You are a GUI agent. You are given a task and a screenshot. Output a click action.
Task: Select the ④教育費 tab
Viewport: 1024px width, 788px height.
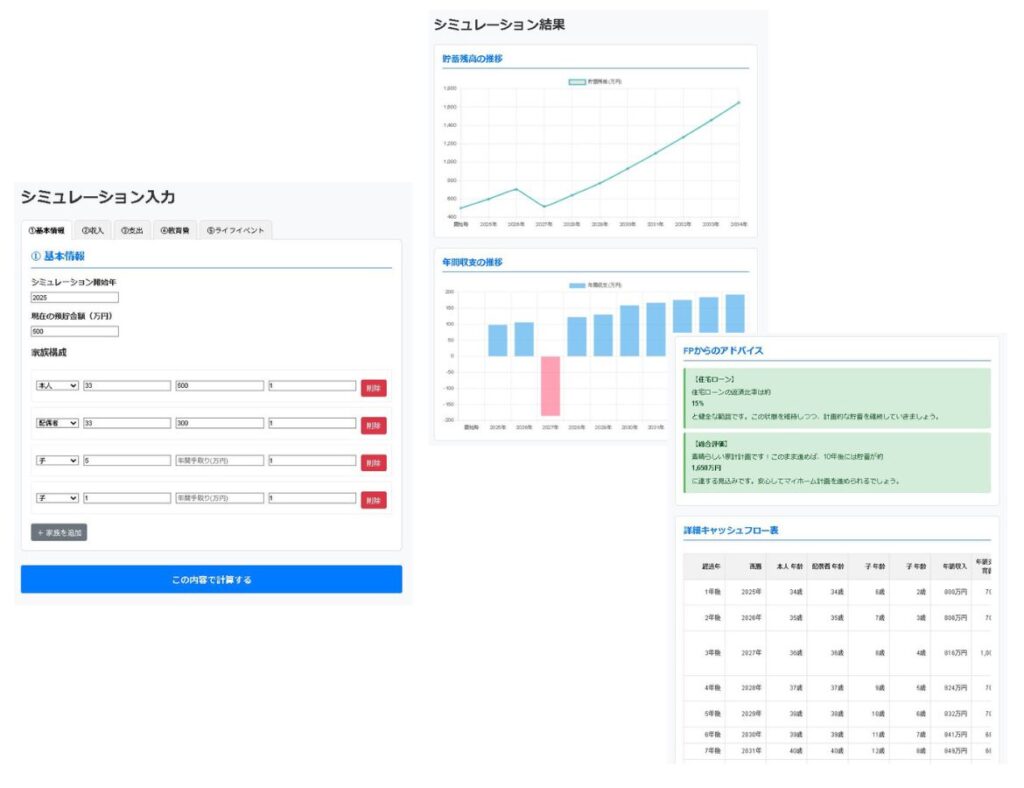pyautogui.click(x=176, y=230)
